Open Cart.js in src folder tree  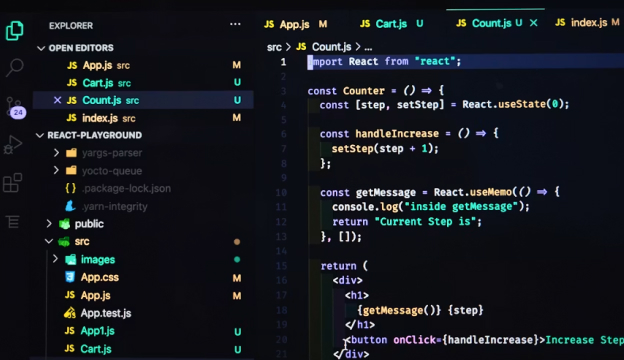click(x=96, y=349)
